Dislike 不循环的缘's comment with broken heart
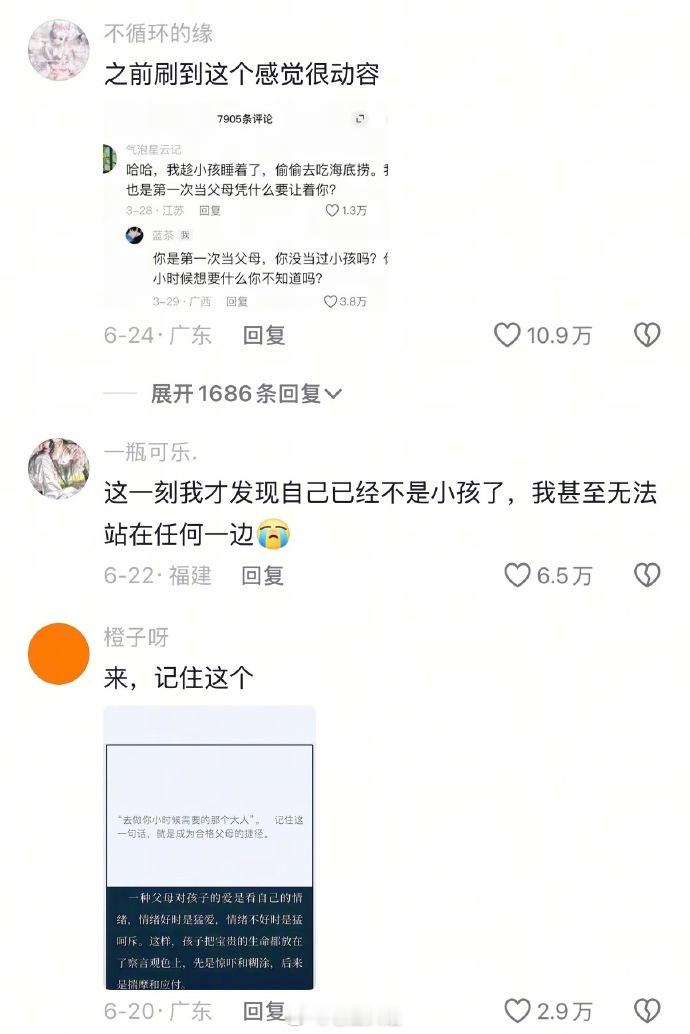Screen dimensions: 690x1034 [646, 335]
